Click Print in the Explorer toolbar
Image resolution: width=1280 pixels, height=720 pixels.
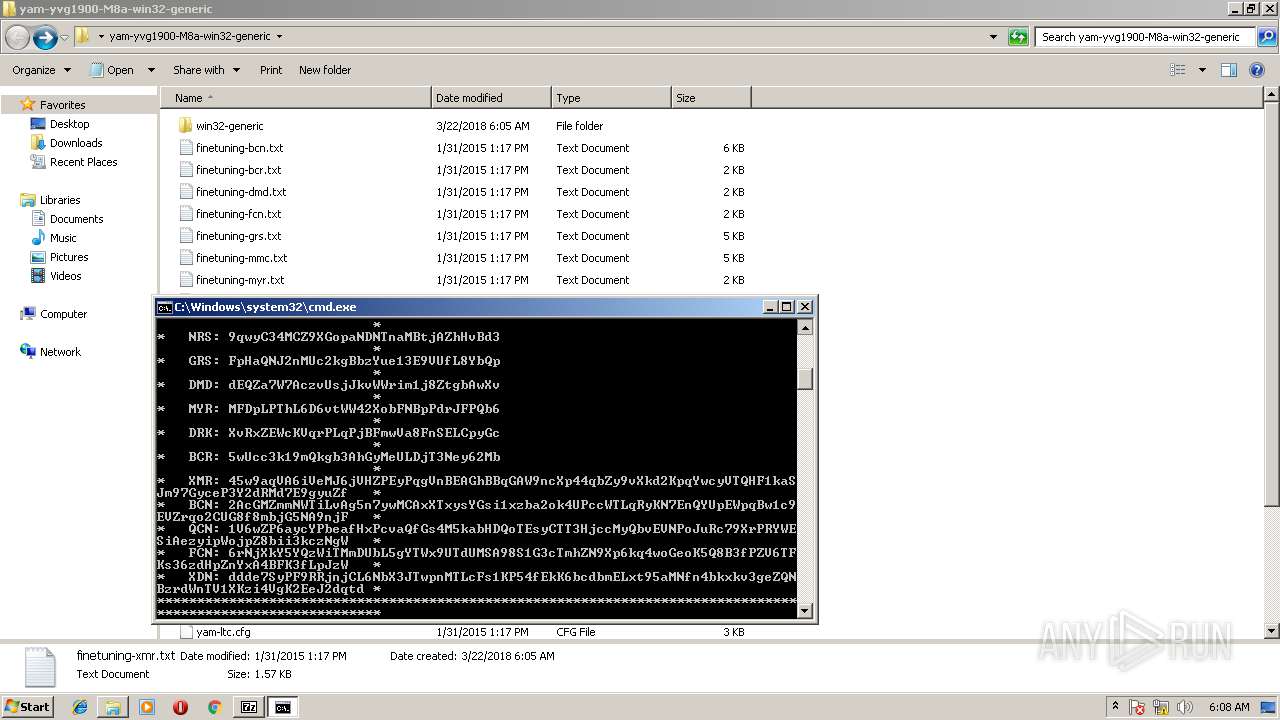pos(271,70)
